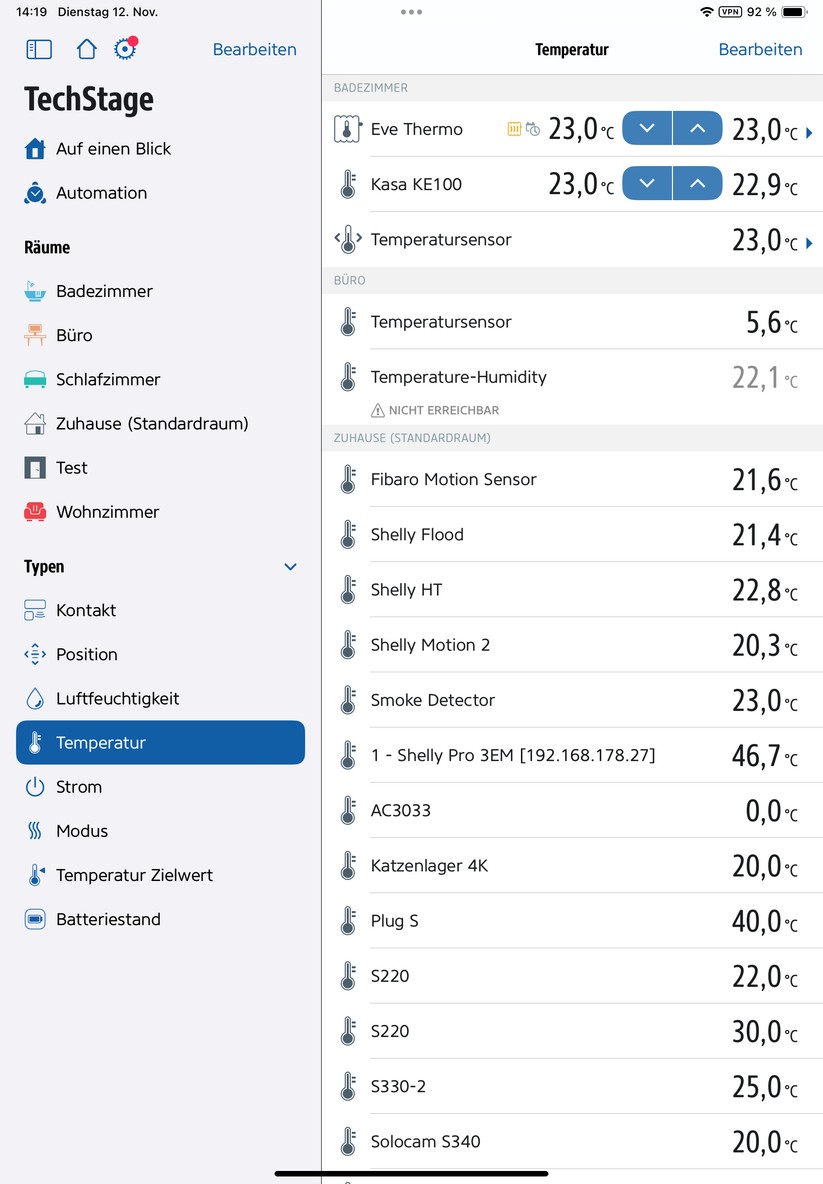Select Temperatur Zielwert type
The height and width of the screenshot is (1184, 823).
pos(134,875)
